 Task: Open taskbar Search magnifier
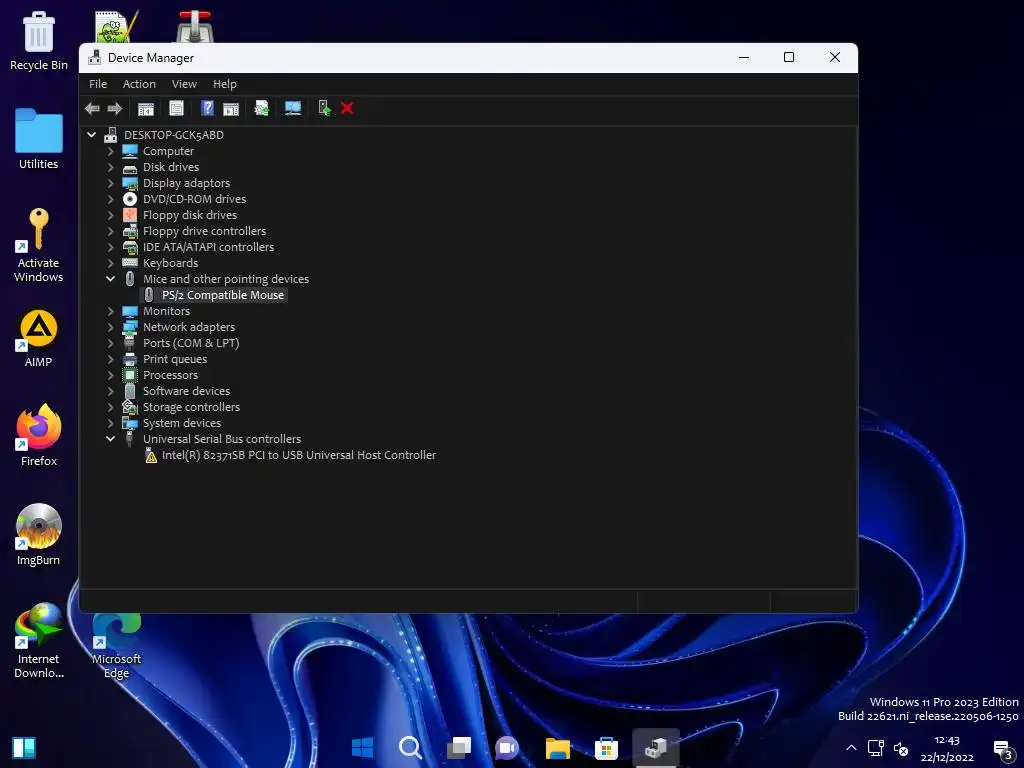(411, 747)
